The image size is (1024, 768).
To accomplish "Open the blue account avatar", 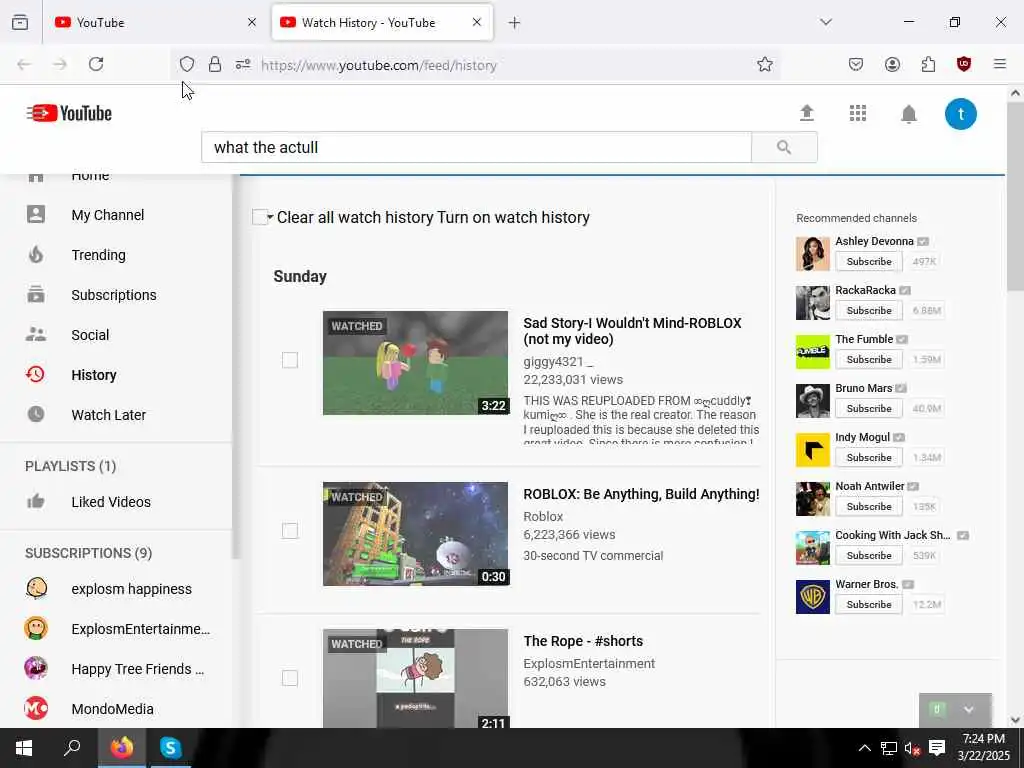I will click(x=961, y=114).
